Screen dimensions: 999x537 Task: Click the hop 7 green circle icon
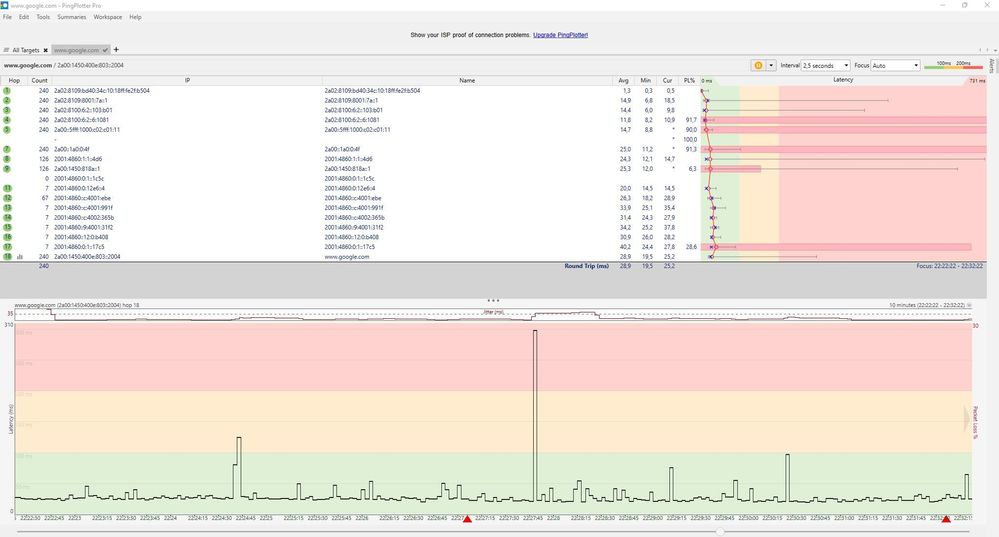coord(7,149)
